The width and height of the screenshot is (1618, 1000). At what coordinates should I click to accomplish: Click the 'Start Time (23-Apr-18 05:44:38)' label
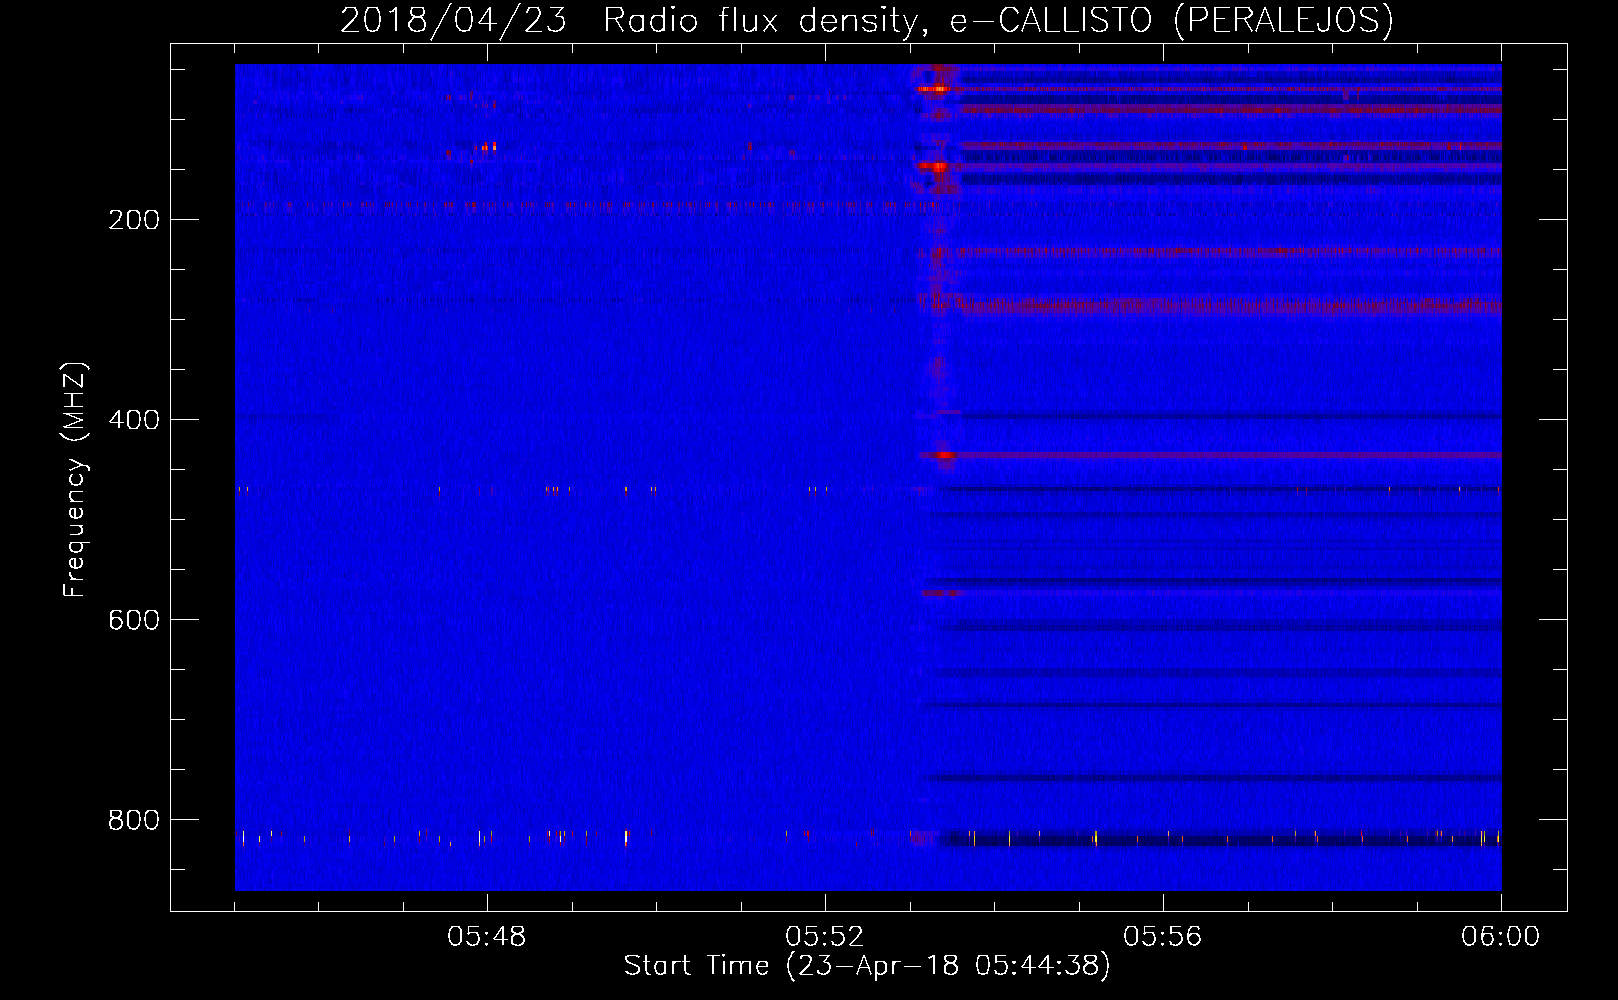click(867, 966)
